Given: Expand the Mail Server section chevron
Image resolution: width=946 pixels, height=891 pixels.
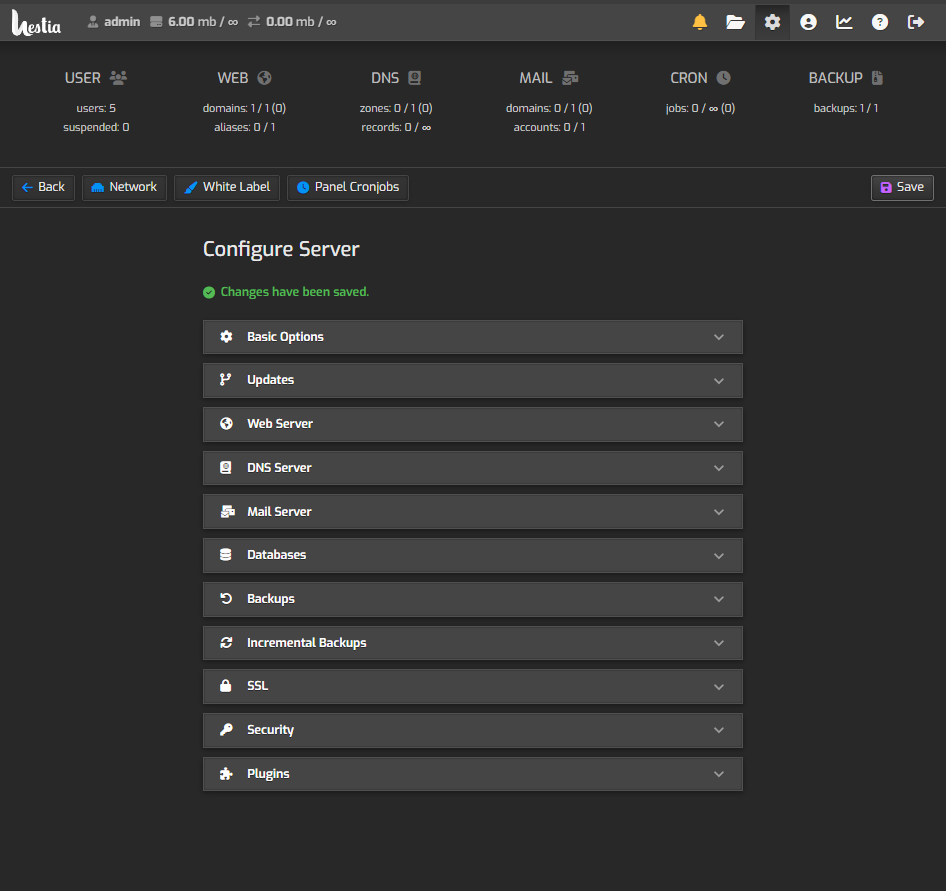Looking at the screenshot, I should click(719, 512).
